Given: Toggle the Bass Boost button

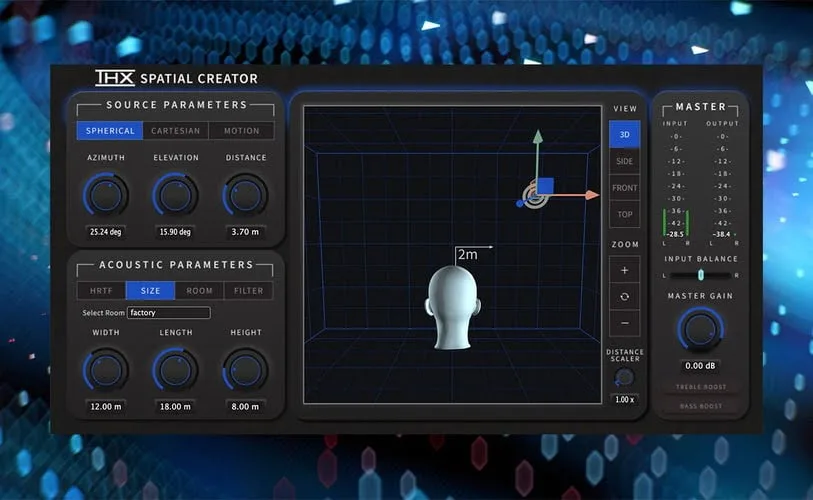Looking at the screenshot, I should click(700, 406).
